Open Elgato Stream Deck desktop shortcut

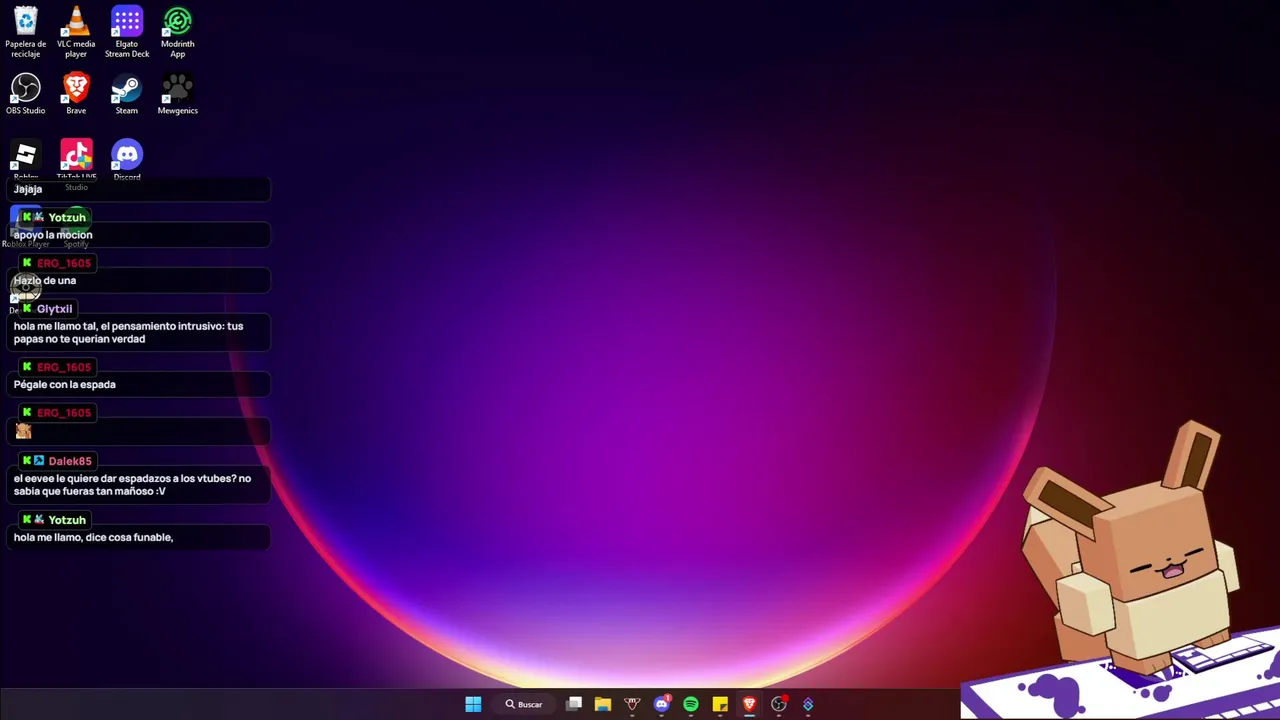127,32
